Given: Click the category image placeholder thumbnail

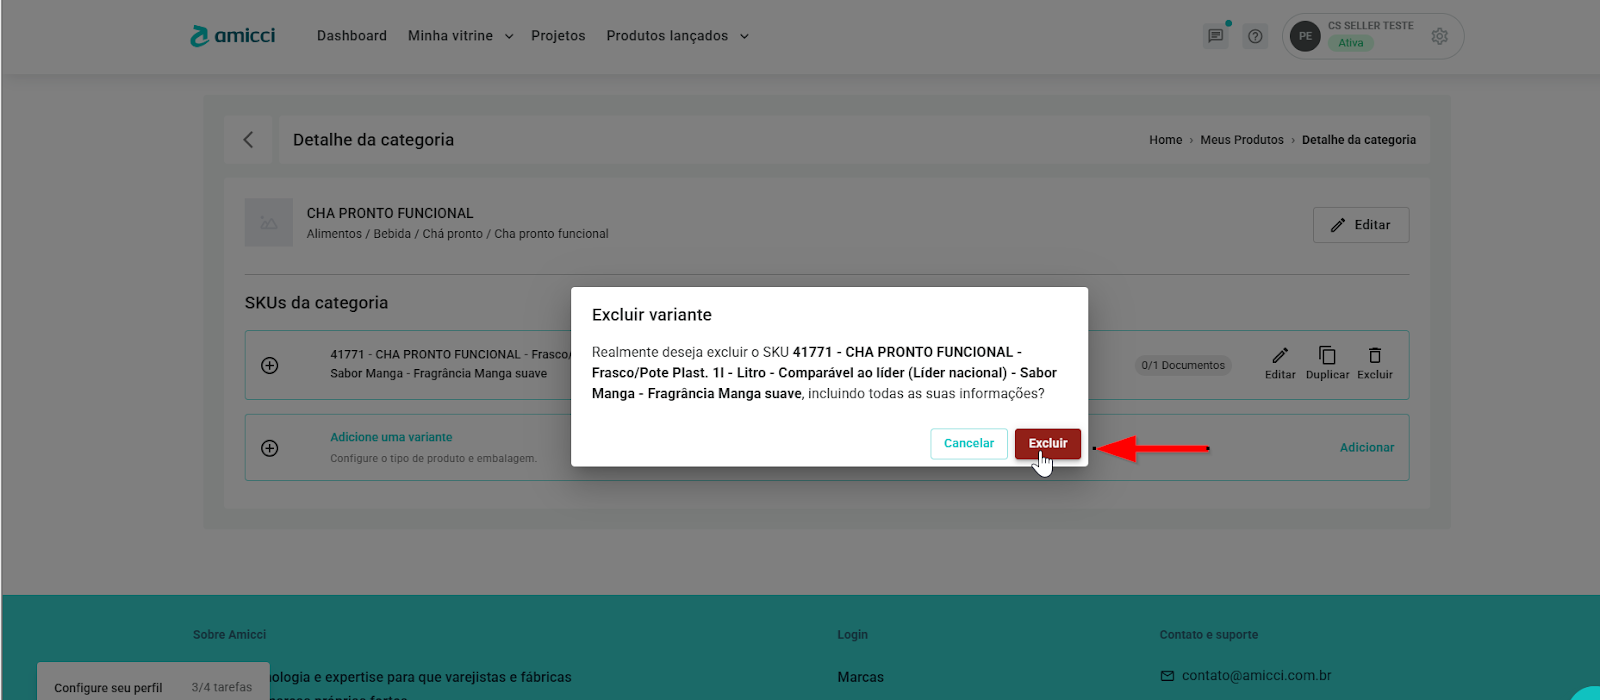Looking at the screenshot, I should [x=269, y=223].
